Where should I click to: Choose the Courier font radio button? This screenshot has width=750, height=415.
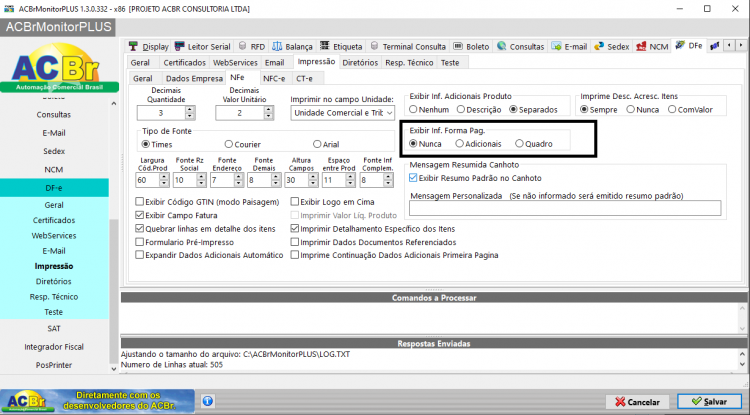click(x=229, y=144)
